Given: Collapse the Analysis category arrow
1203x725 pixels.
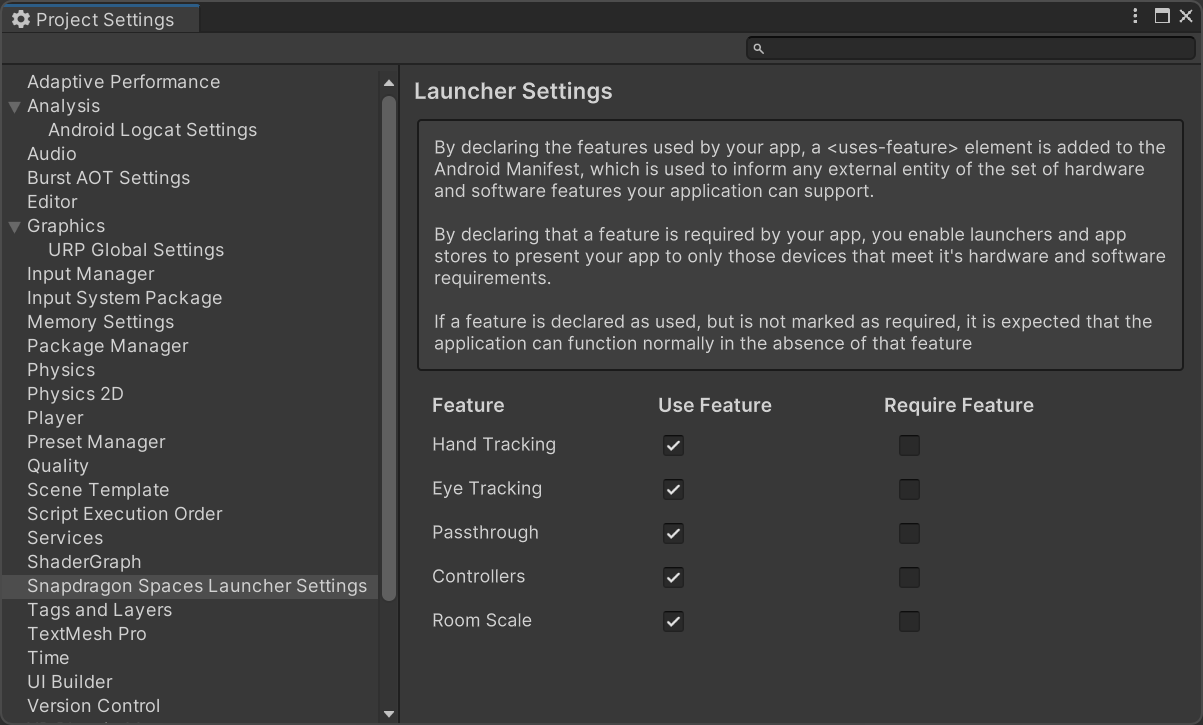Looking at the screenshot, I should [14, 106].
